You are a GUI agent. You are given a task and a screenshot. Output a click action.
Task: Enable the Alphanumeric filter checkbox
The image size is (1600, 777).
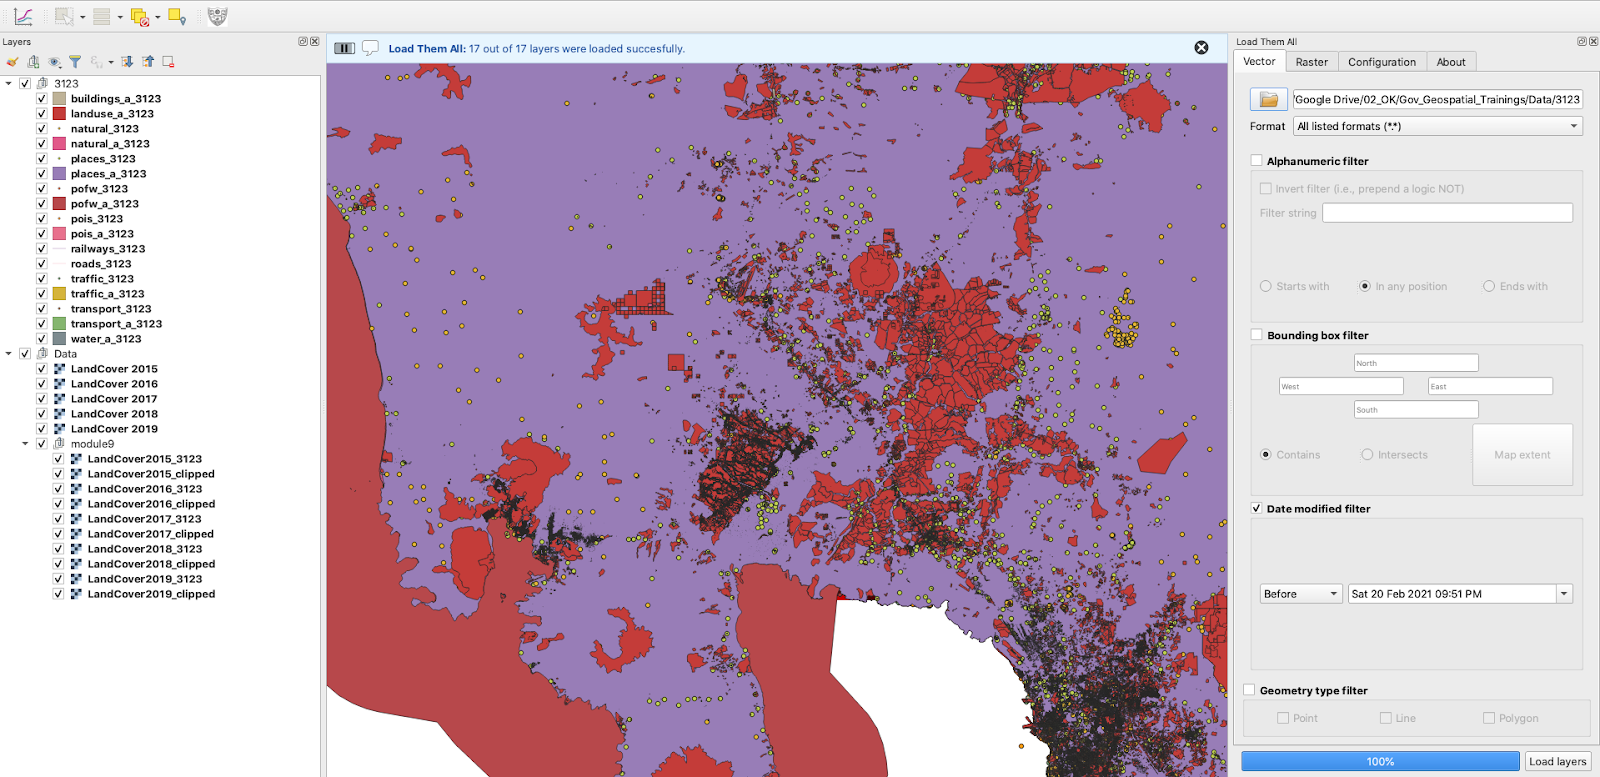1257,160
